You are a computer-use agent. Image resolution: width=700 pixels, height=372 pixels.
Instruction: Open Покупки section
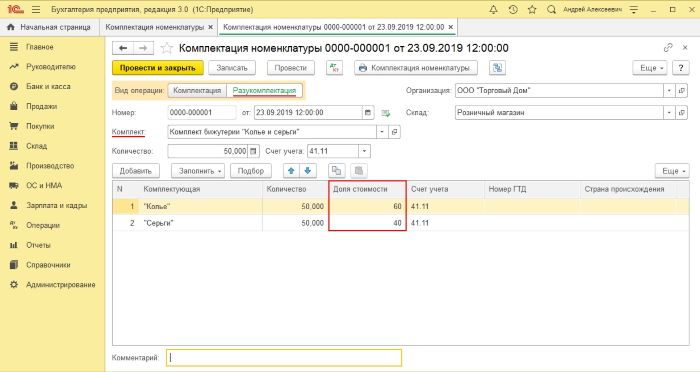[40, 126]
